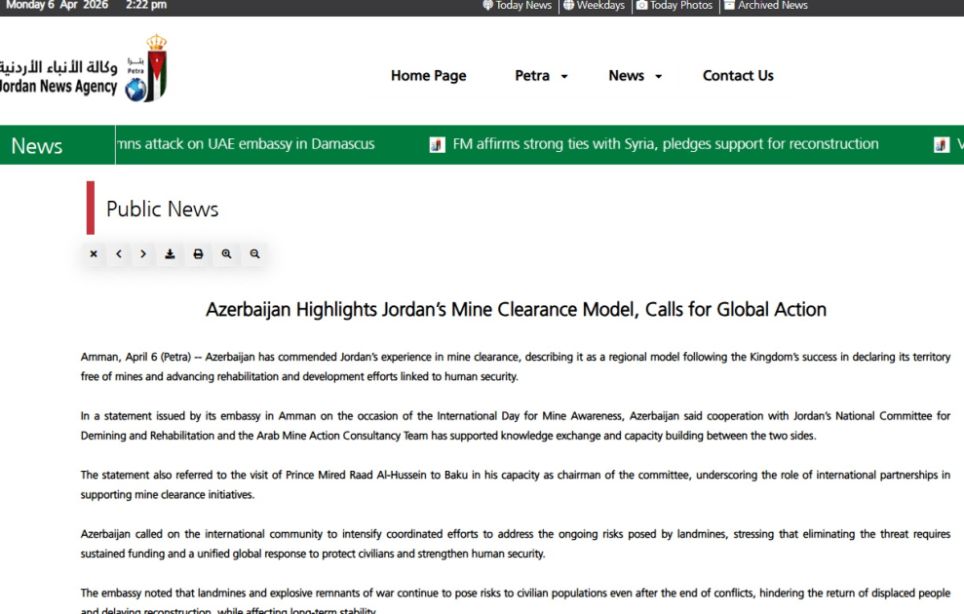Image resolution: width=964 pixels, height=614 pixels.
Task: Close the article with the X icon
Action: [x=93, y=254]
